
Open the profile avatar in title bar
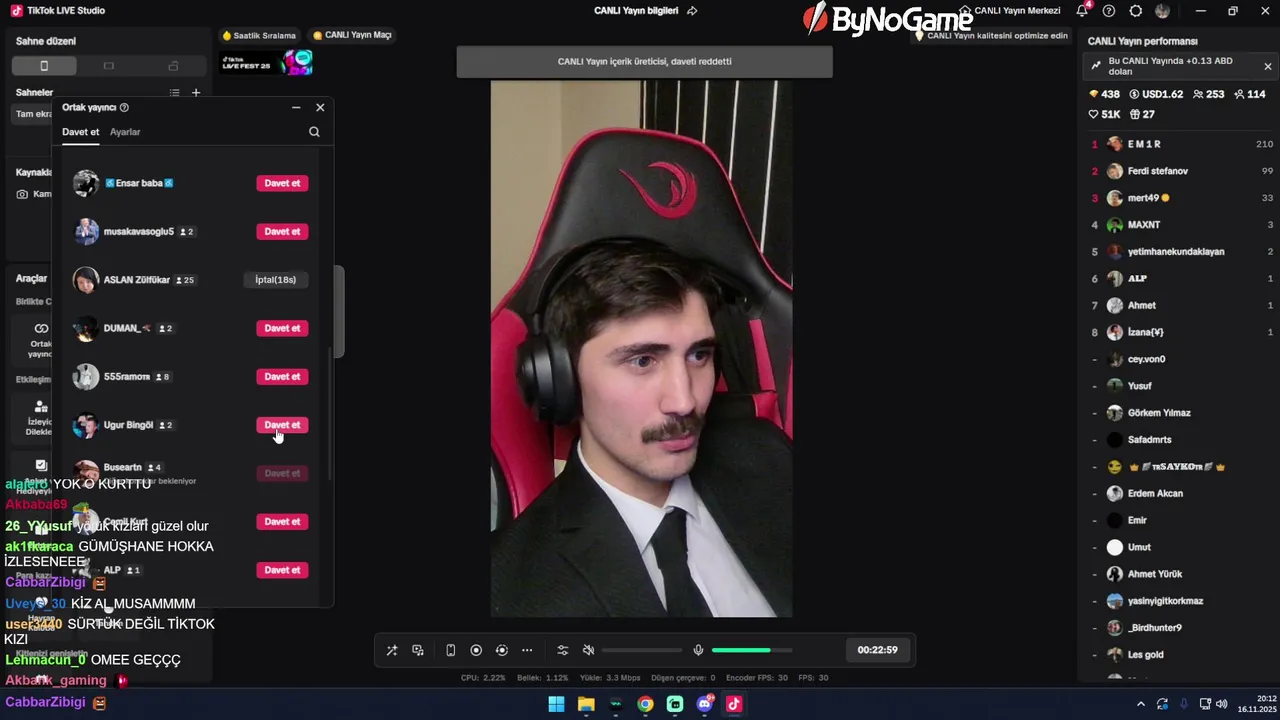pyautogui.click(x=1162, y=11)
